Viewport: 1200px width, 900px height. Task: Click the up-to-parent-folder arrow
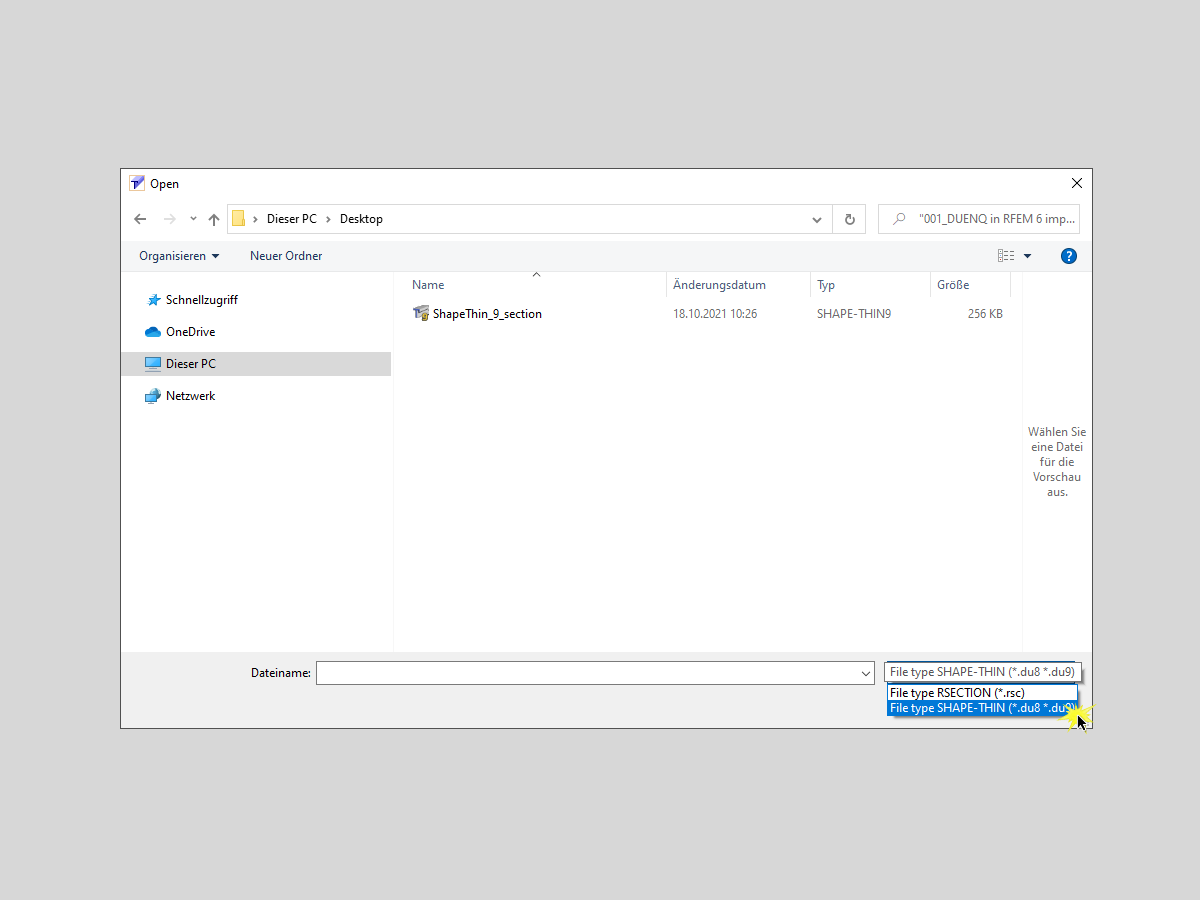click(x=214, y=218)
